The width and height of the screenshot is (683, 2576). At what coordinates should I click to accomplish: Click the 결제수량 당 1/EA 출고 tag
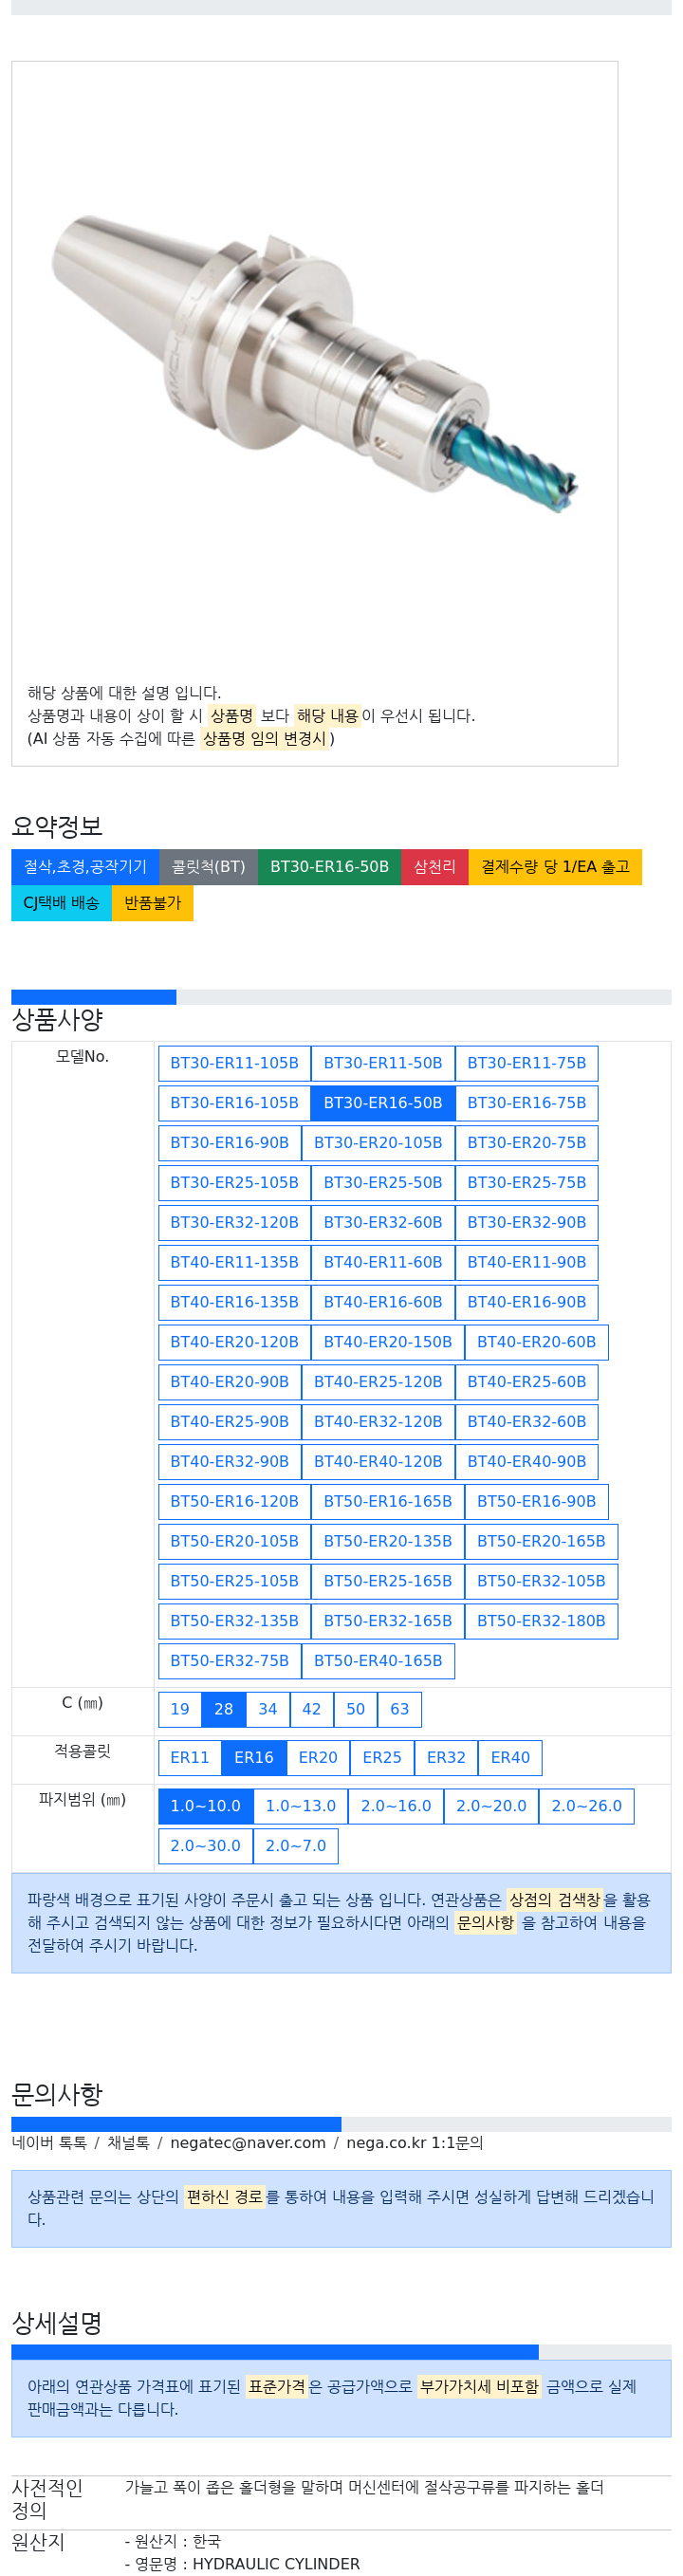[554, 867]
